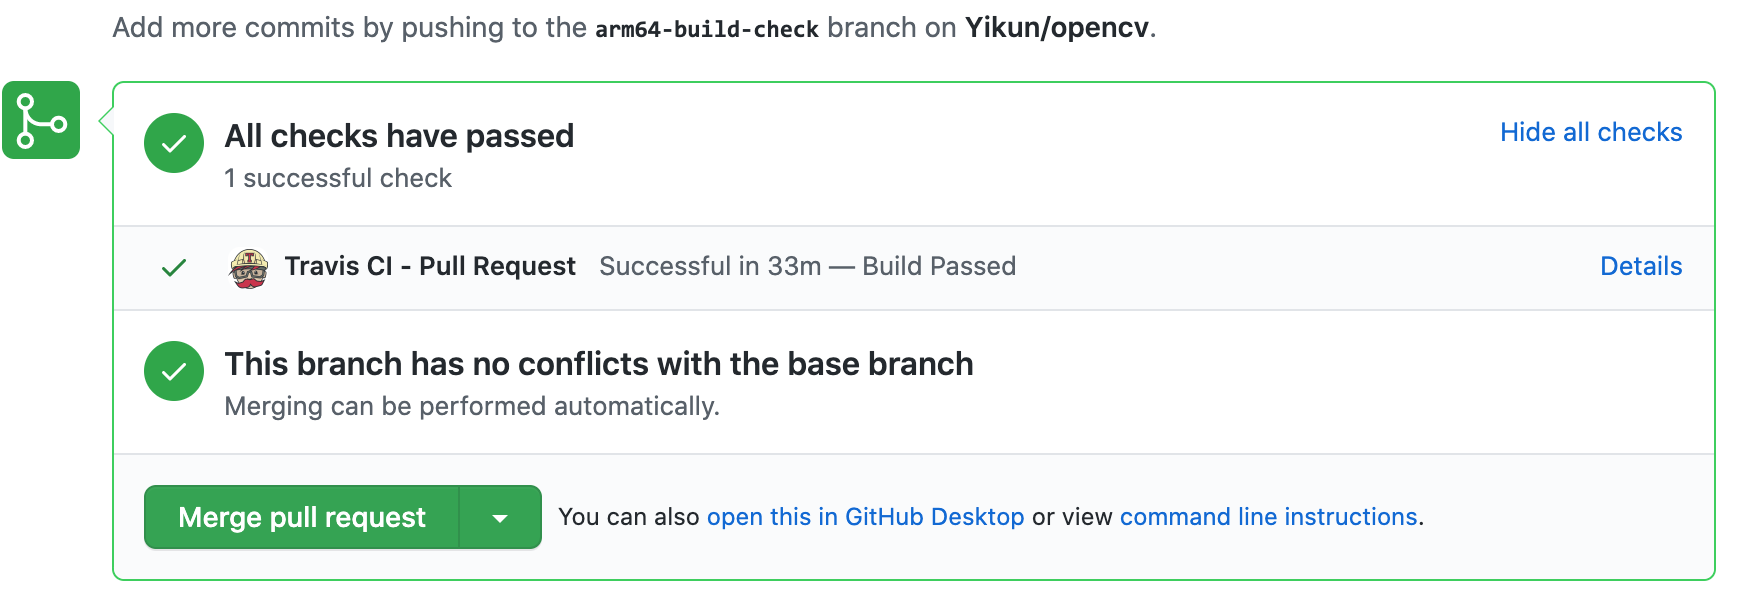The width and height of the screenshot is (1738, 600).
Task: Open this pull request in GitHub Desktop
Action: (x=866, y=517)
